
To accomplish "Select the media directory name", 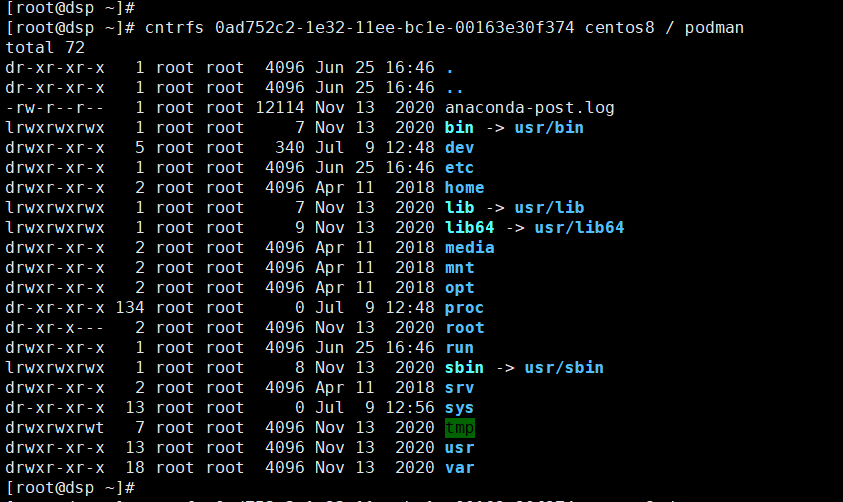I will pyautogui.click(x=469, y=248).
